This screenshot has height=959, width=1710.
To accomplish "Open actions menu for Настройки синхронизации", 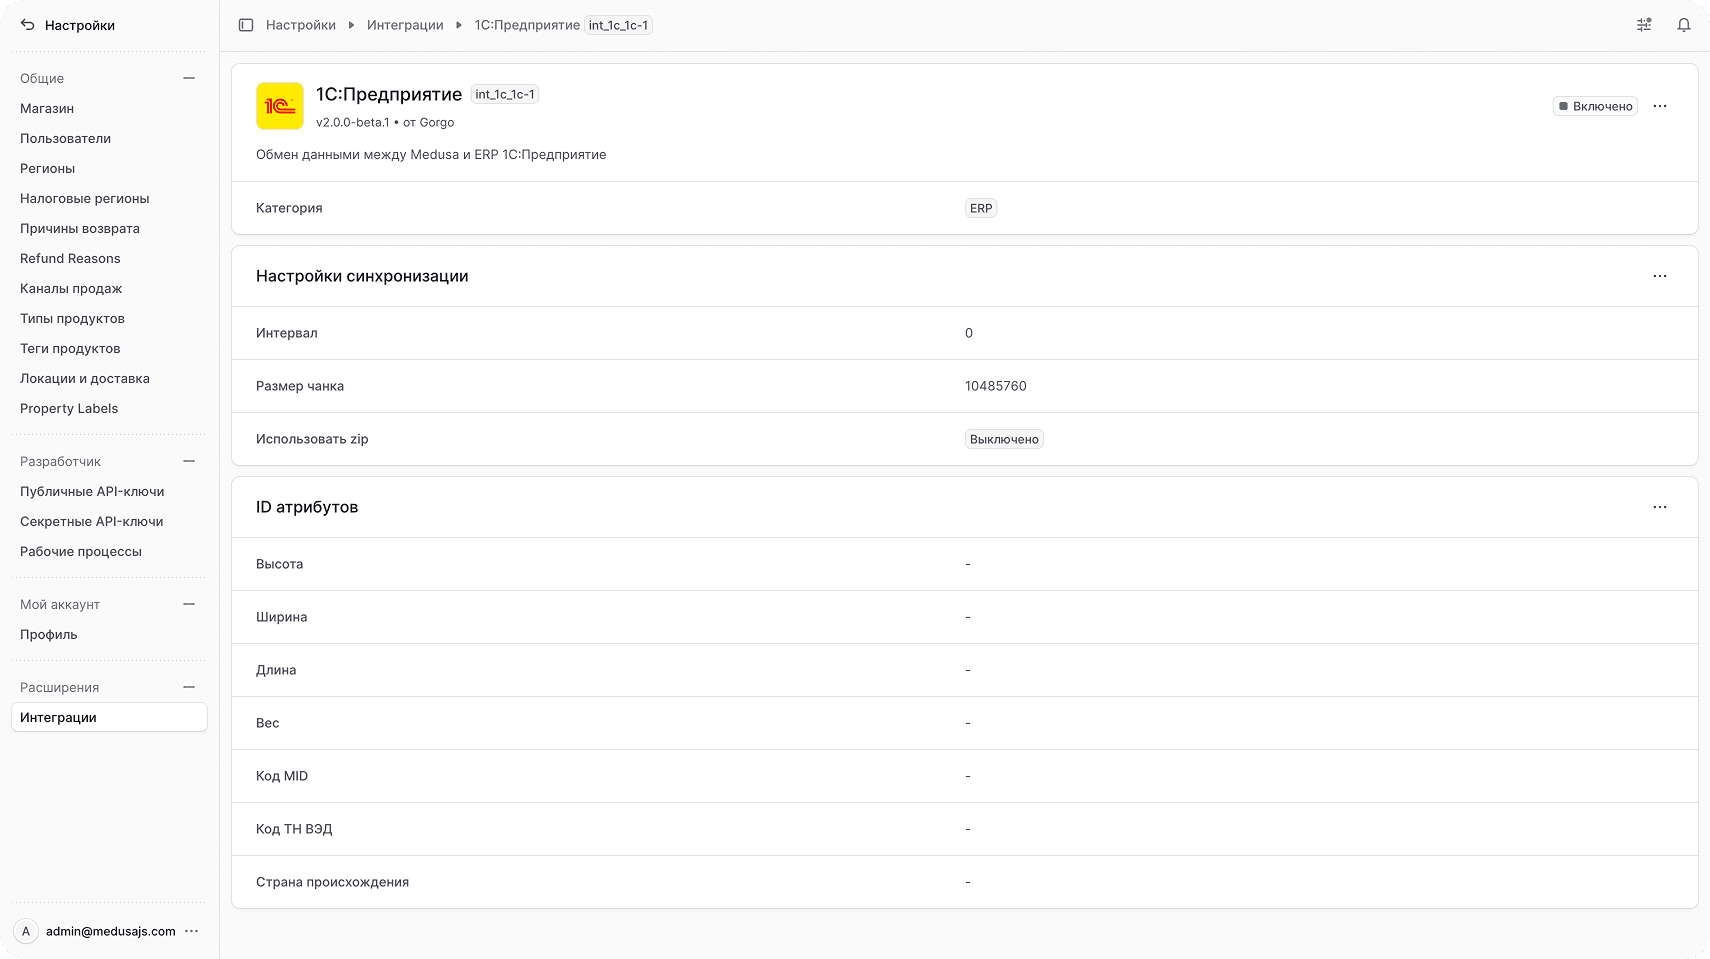I will click(x=1660, y=276).
